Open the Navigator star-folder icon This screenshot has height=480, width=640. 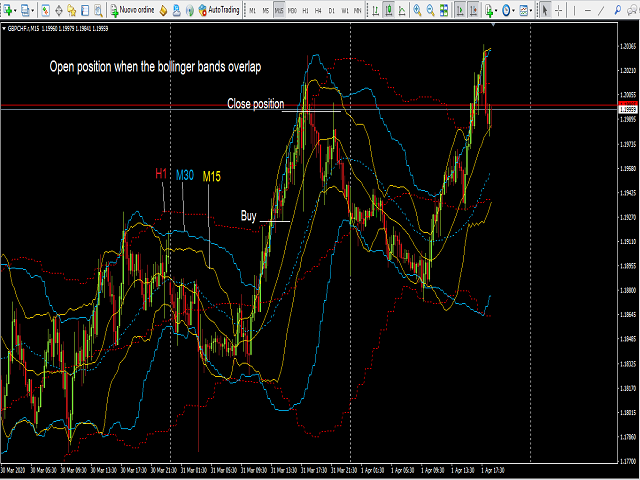[72, 10]
